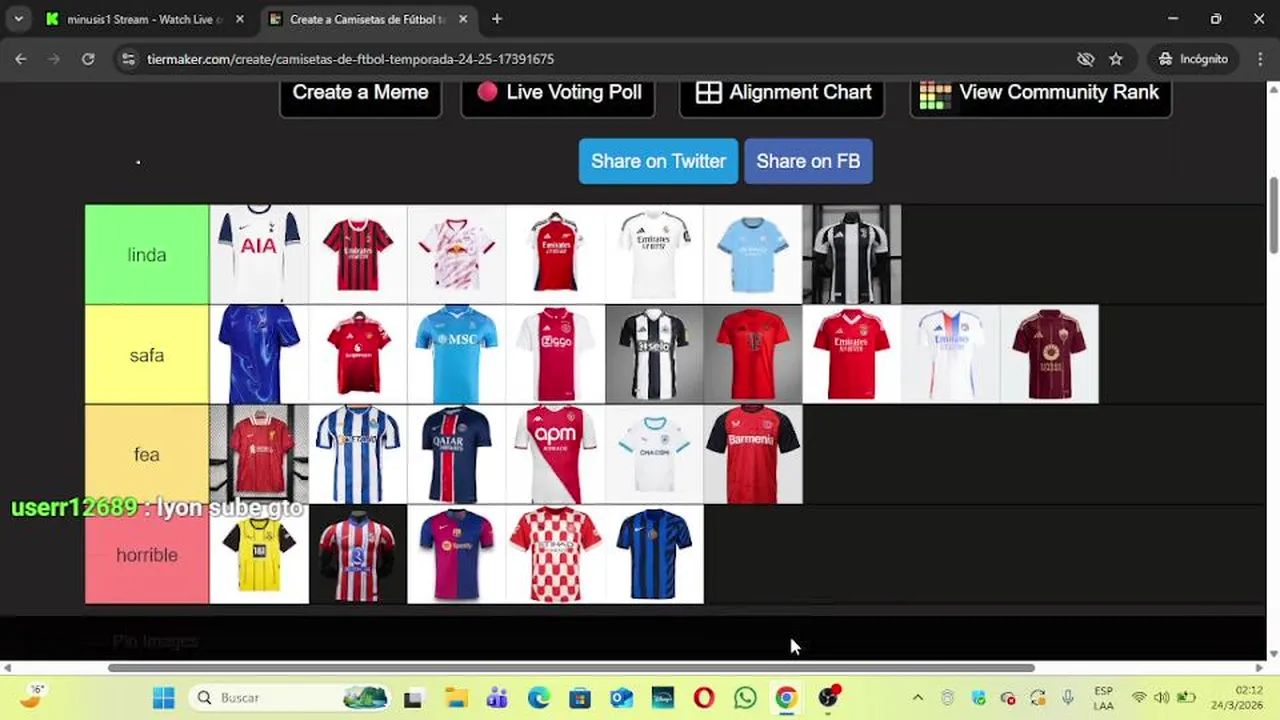
Task: Open the Incógnito profile indicator
Action: tap(1193, 59)
